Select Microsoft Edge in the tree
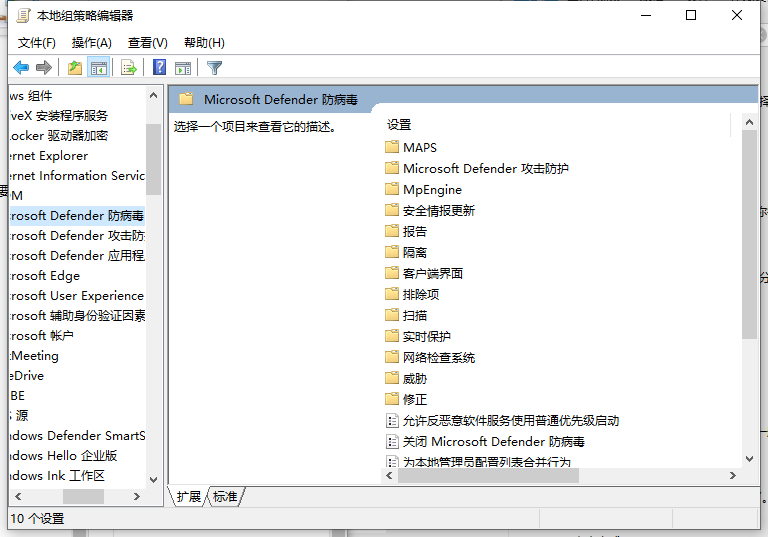 point(45,276)
